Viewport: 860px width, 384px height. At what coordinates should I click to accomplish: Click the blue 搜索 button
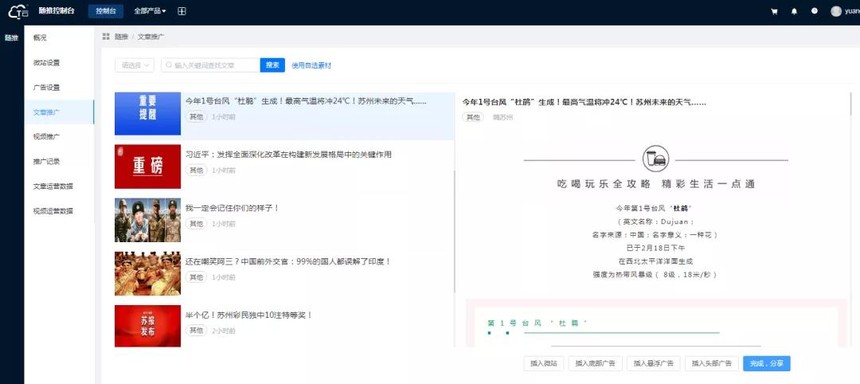pos(273,65)
